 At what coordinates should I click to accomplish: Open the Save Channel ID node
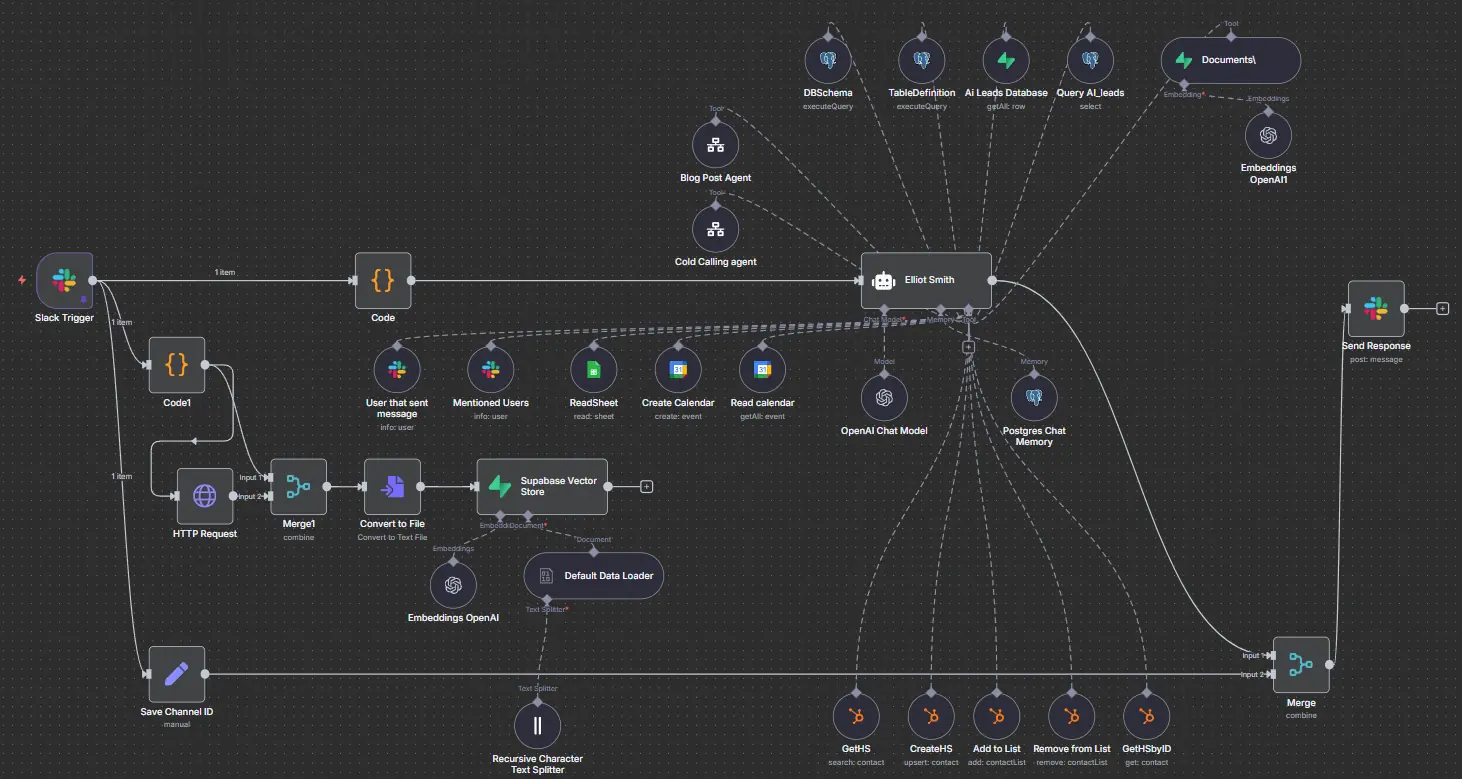[x=177, y=674]
